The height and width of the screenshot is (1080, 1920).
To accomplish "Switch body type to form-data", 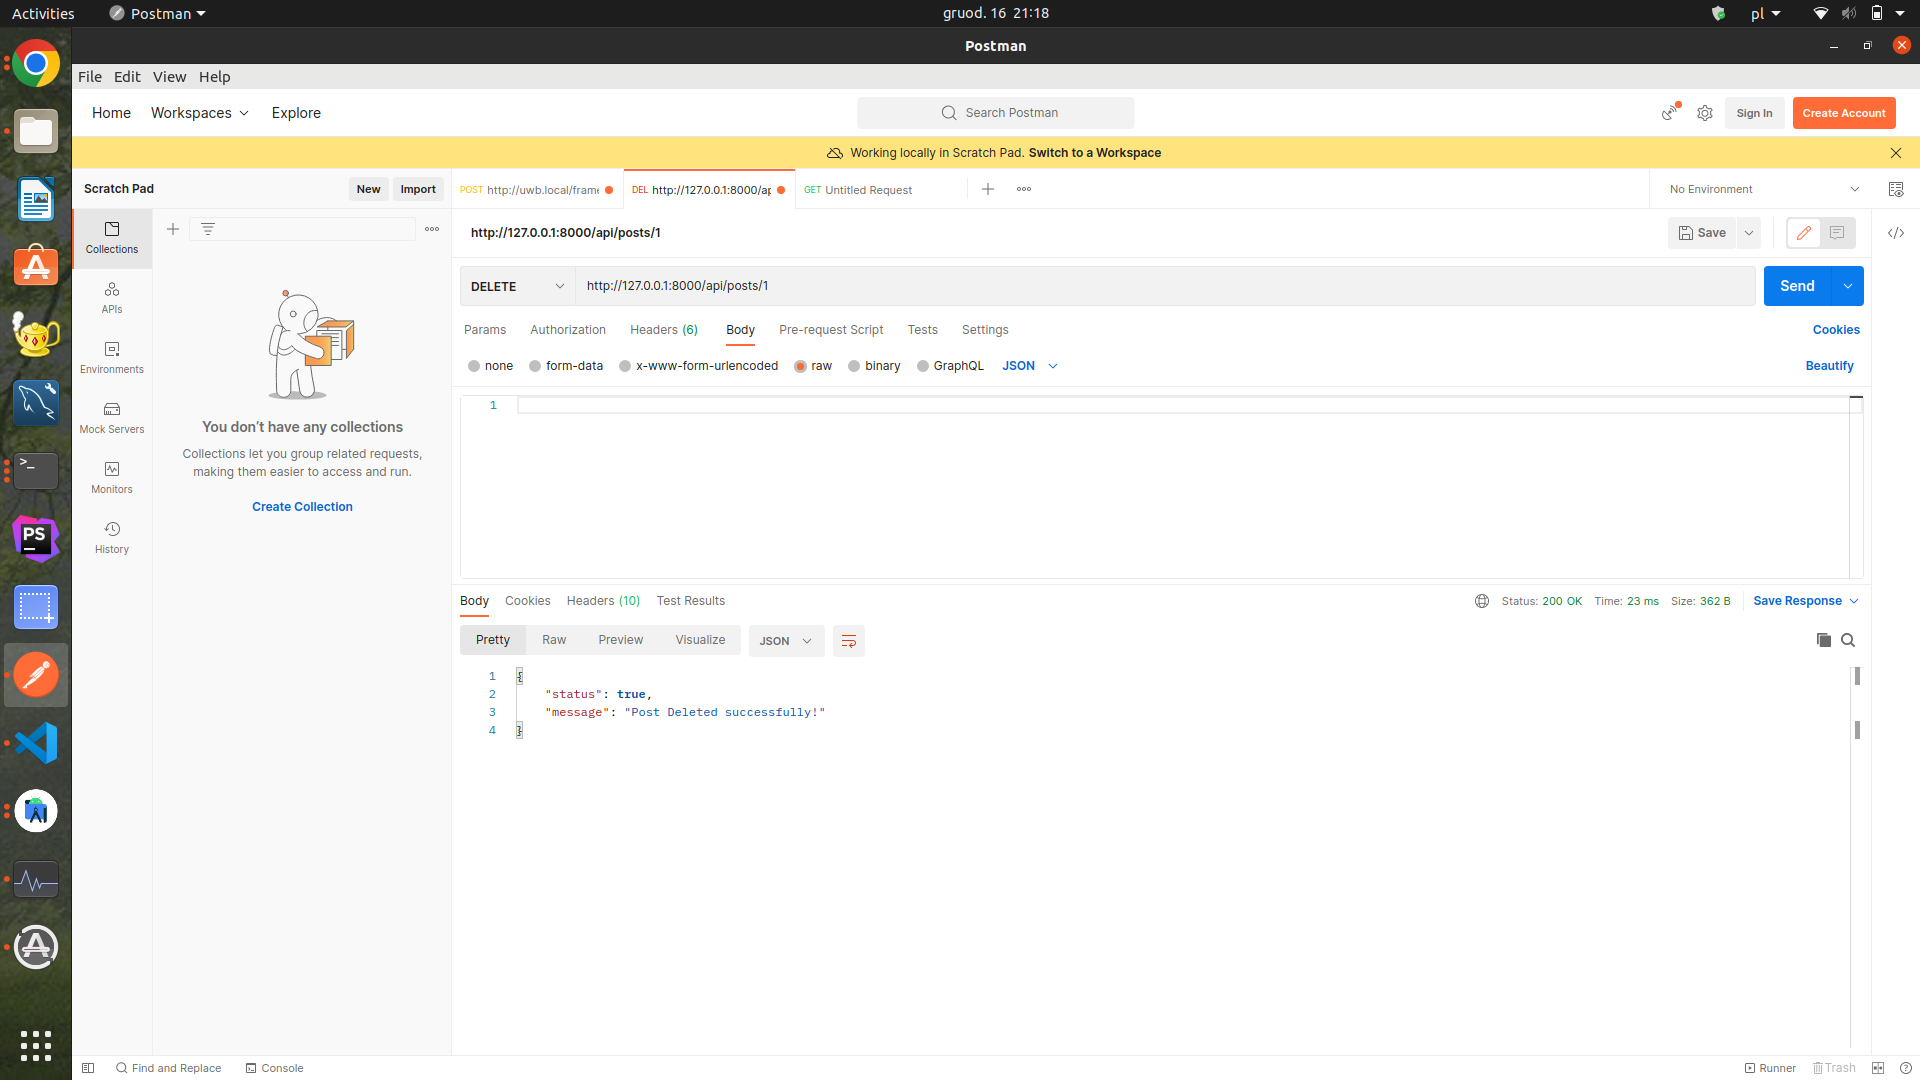I will click(566, 366).
